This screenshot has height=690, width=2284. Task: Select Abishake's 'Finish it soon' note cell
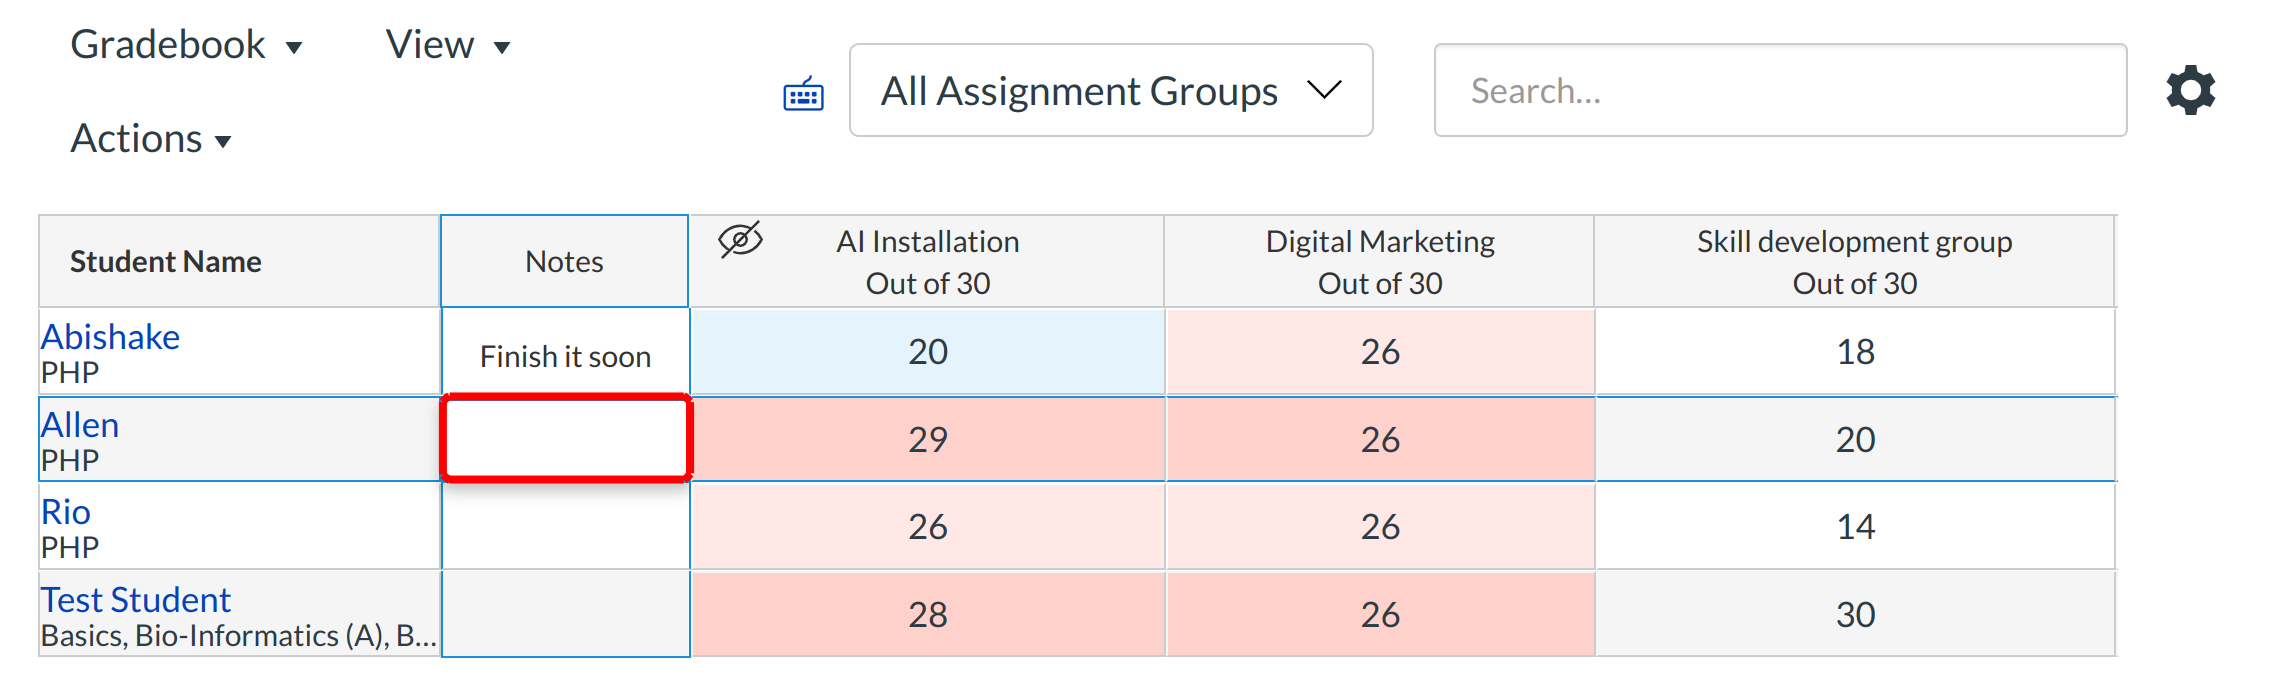pyautogui.click(x=566, y=355)
